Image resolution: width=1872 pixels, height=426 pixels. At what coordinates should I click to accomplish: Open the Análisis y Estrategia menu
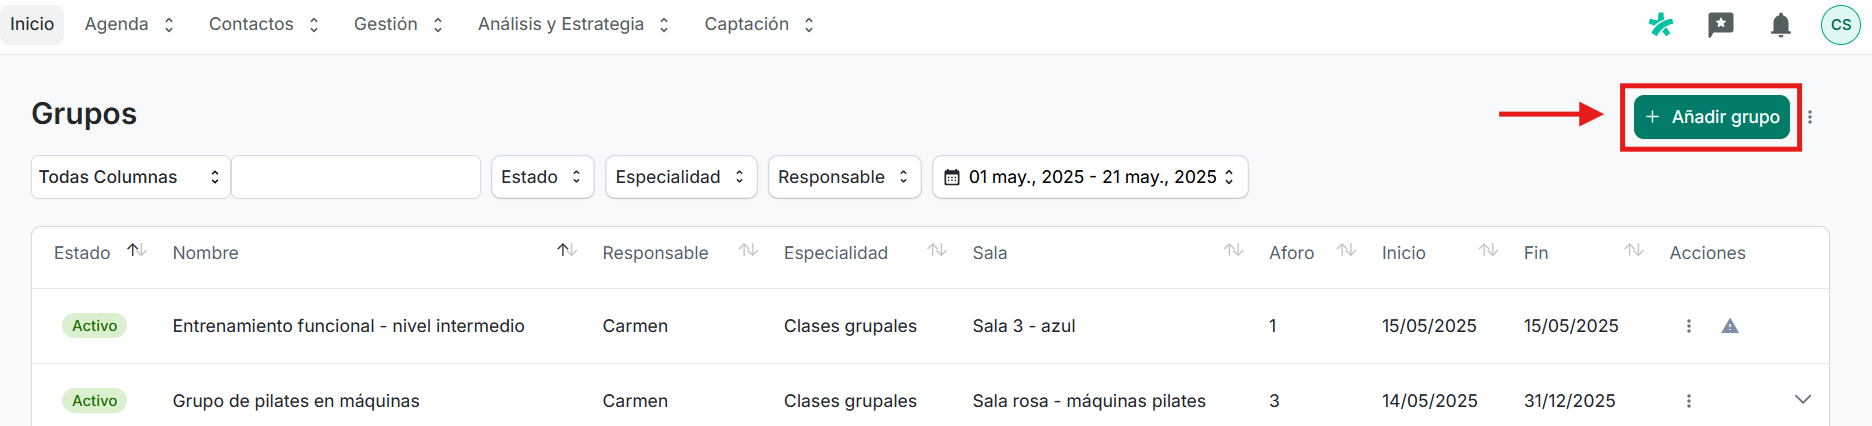click(x=573, y=24)
